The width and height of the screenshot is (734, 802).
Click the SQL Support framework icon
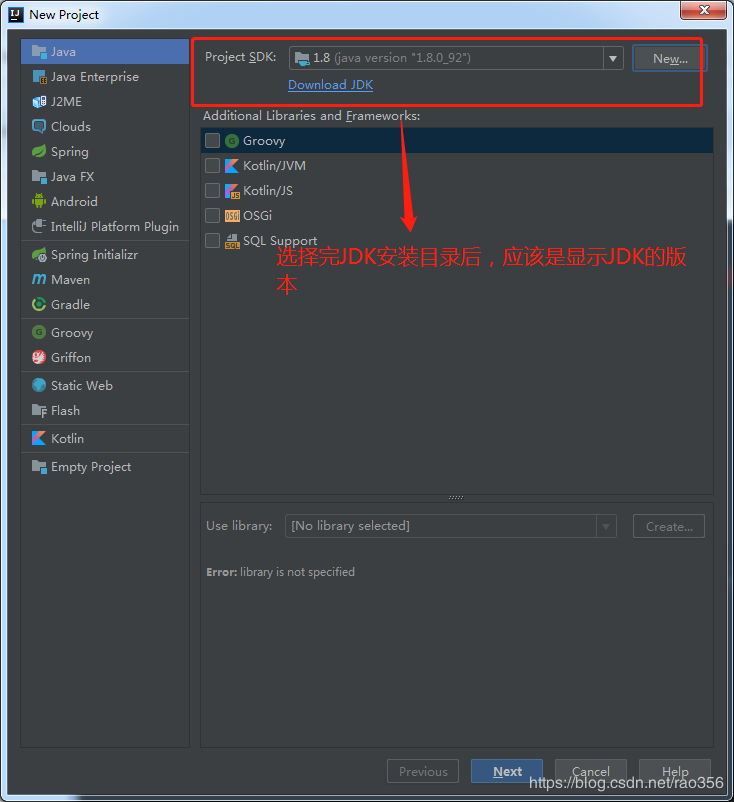pyautogui.click(x=232, y=241)
